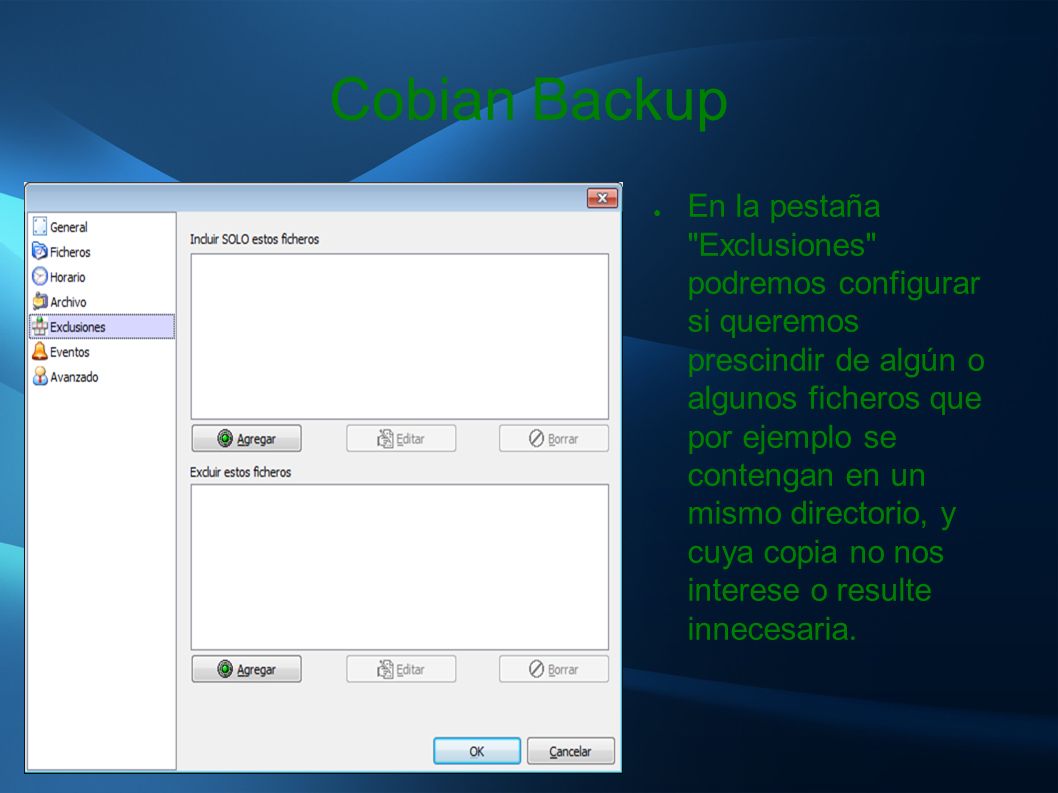Open the Horario schedule section

(x=102, y=277)
